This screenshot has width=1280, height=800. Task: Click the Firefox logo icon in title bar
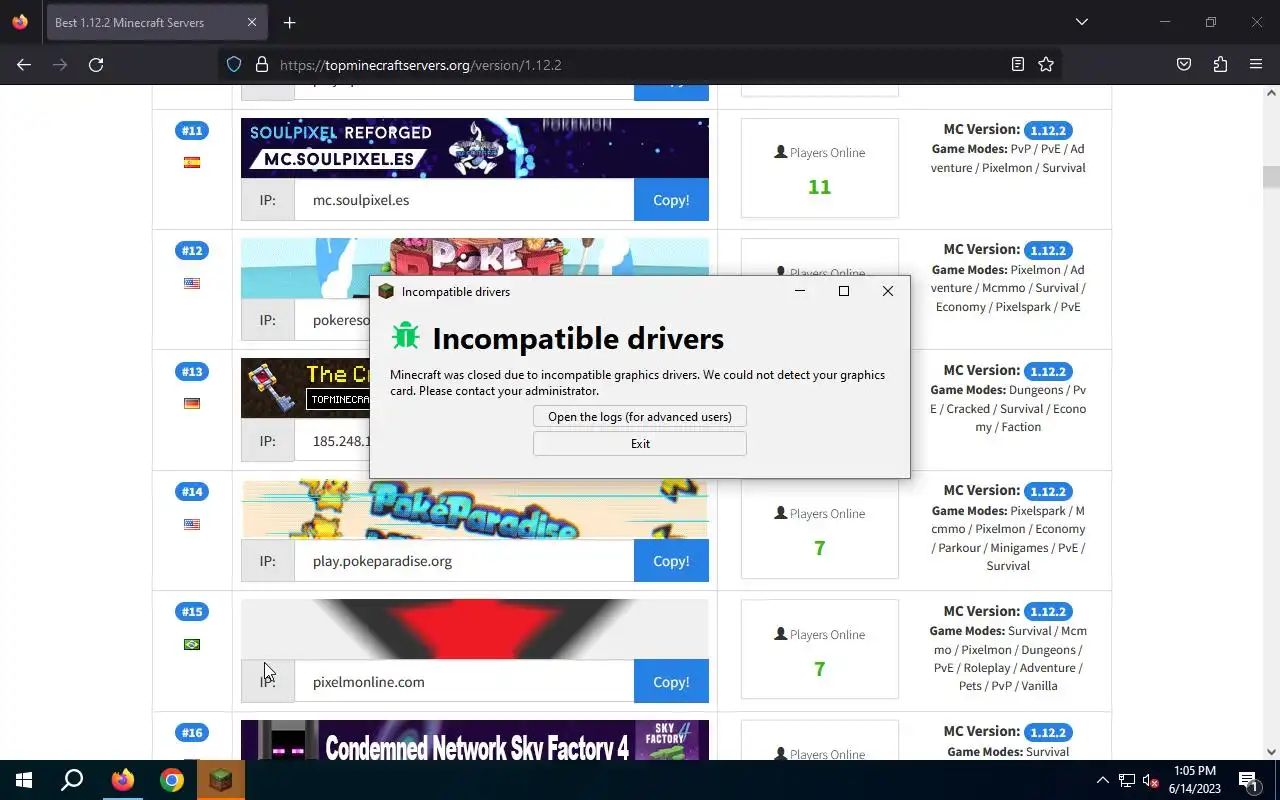[20, 22]
